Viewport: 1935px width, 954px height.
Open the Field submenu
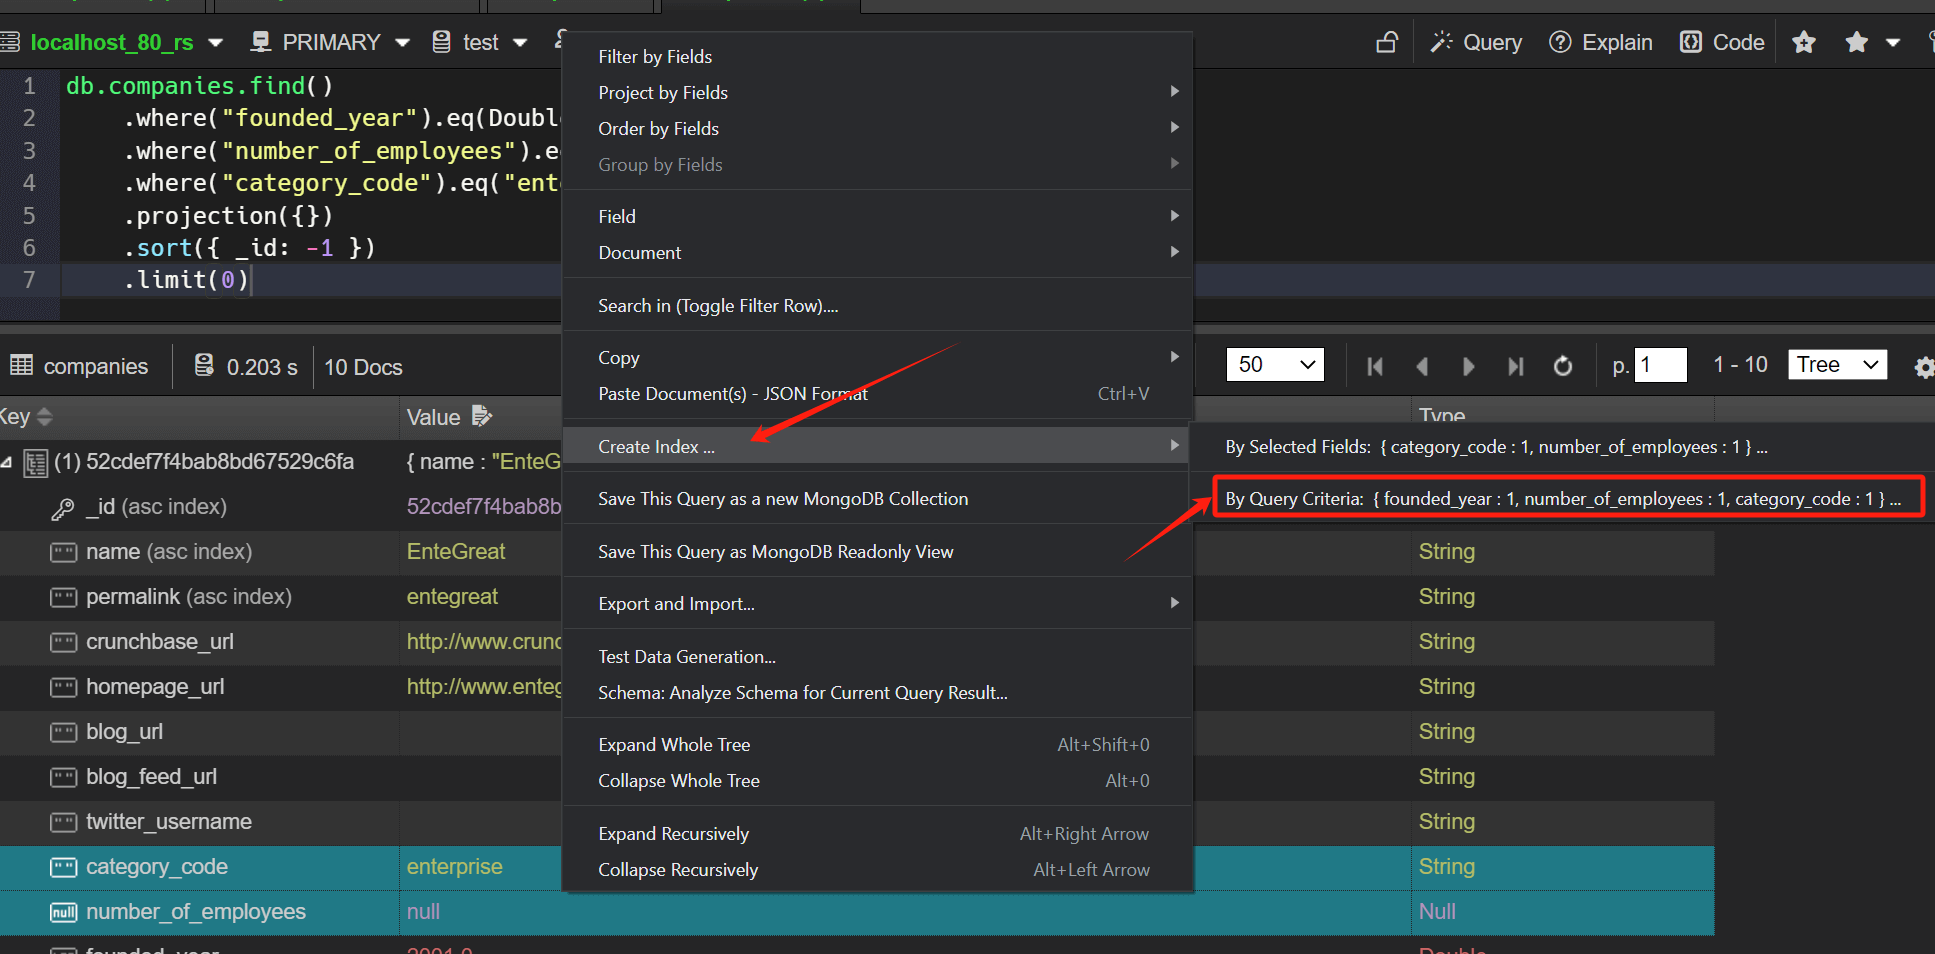pos(878,217)
